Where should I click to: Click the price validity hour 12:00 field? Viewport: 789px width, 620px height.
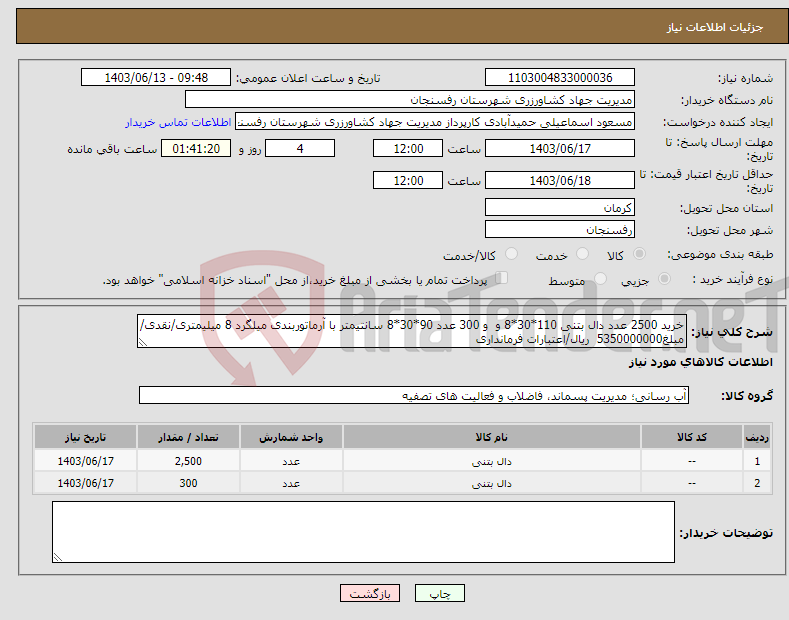pyautogui.click(x=408, y=180)
